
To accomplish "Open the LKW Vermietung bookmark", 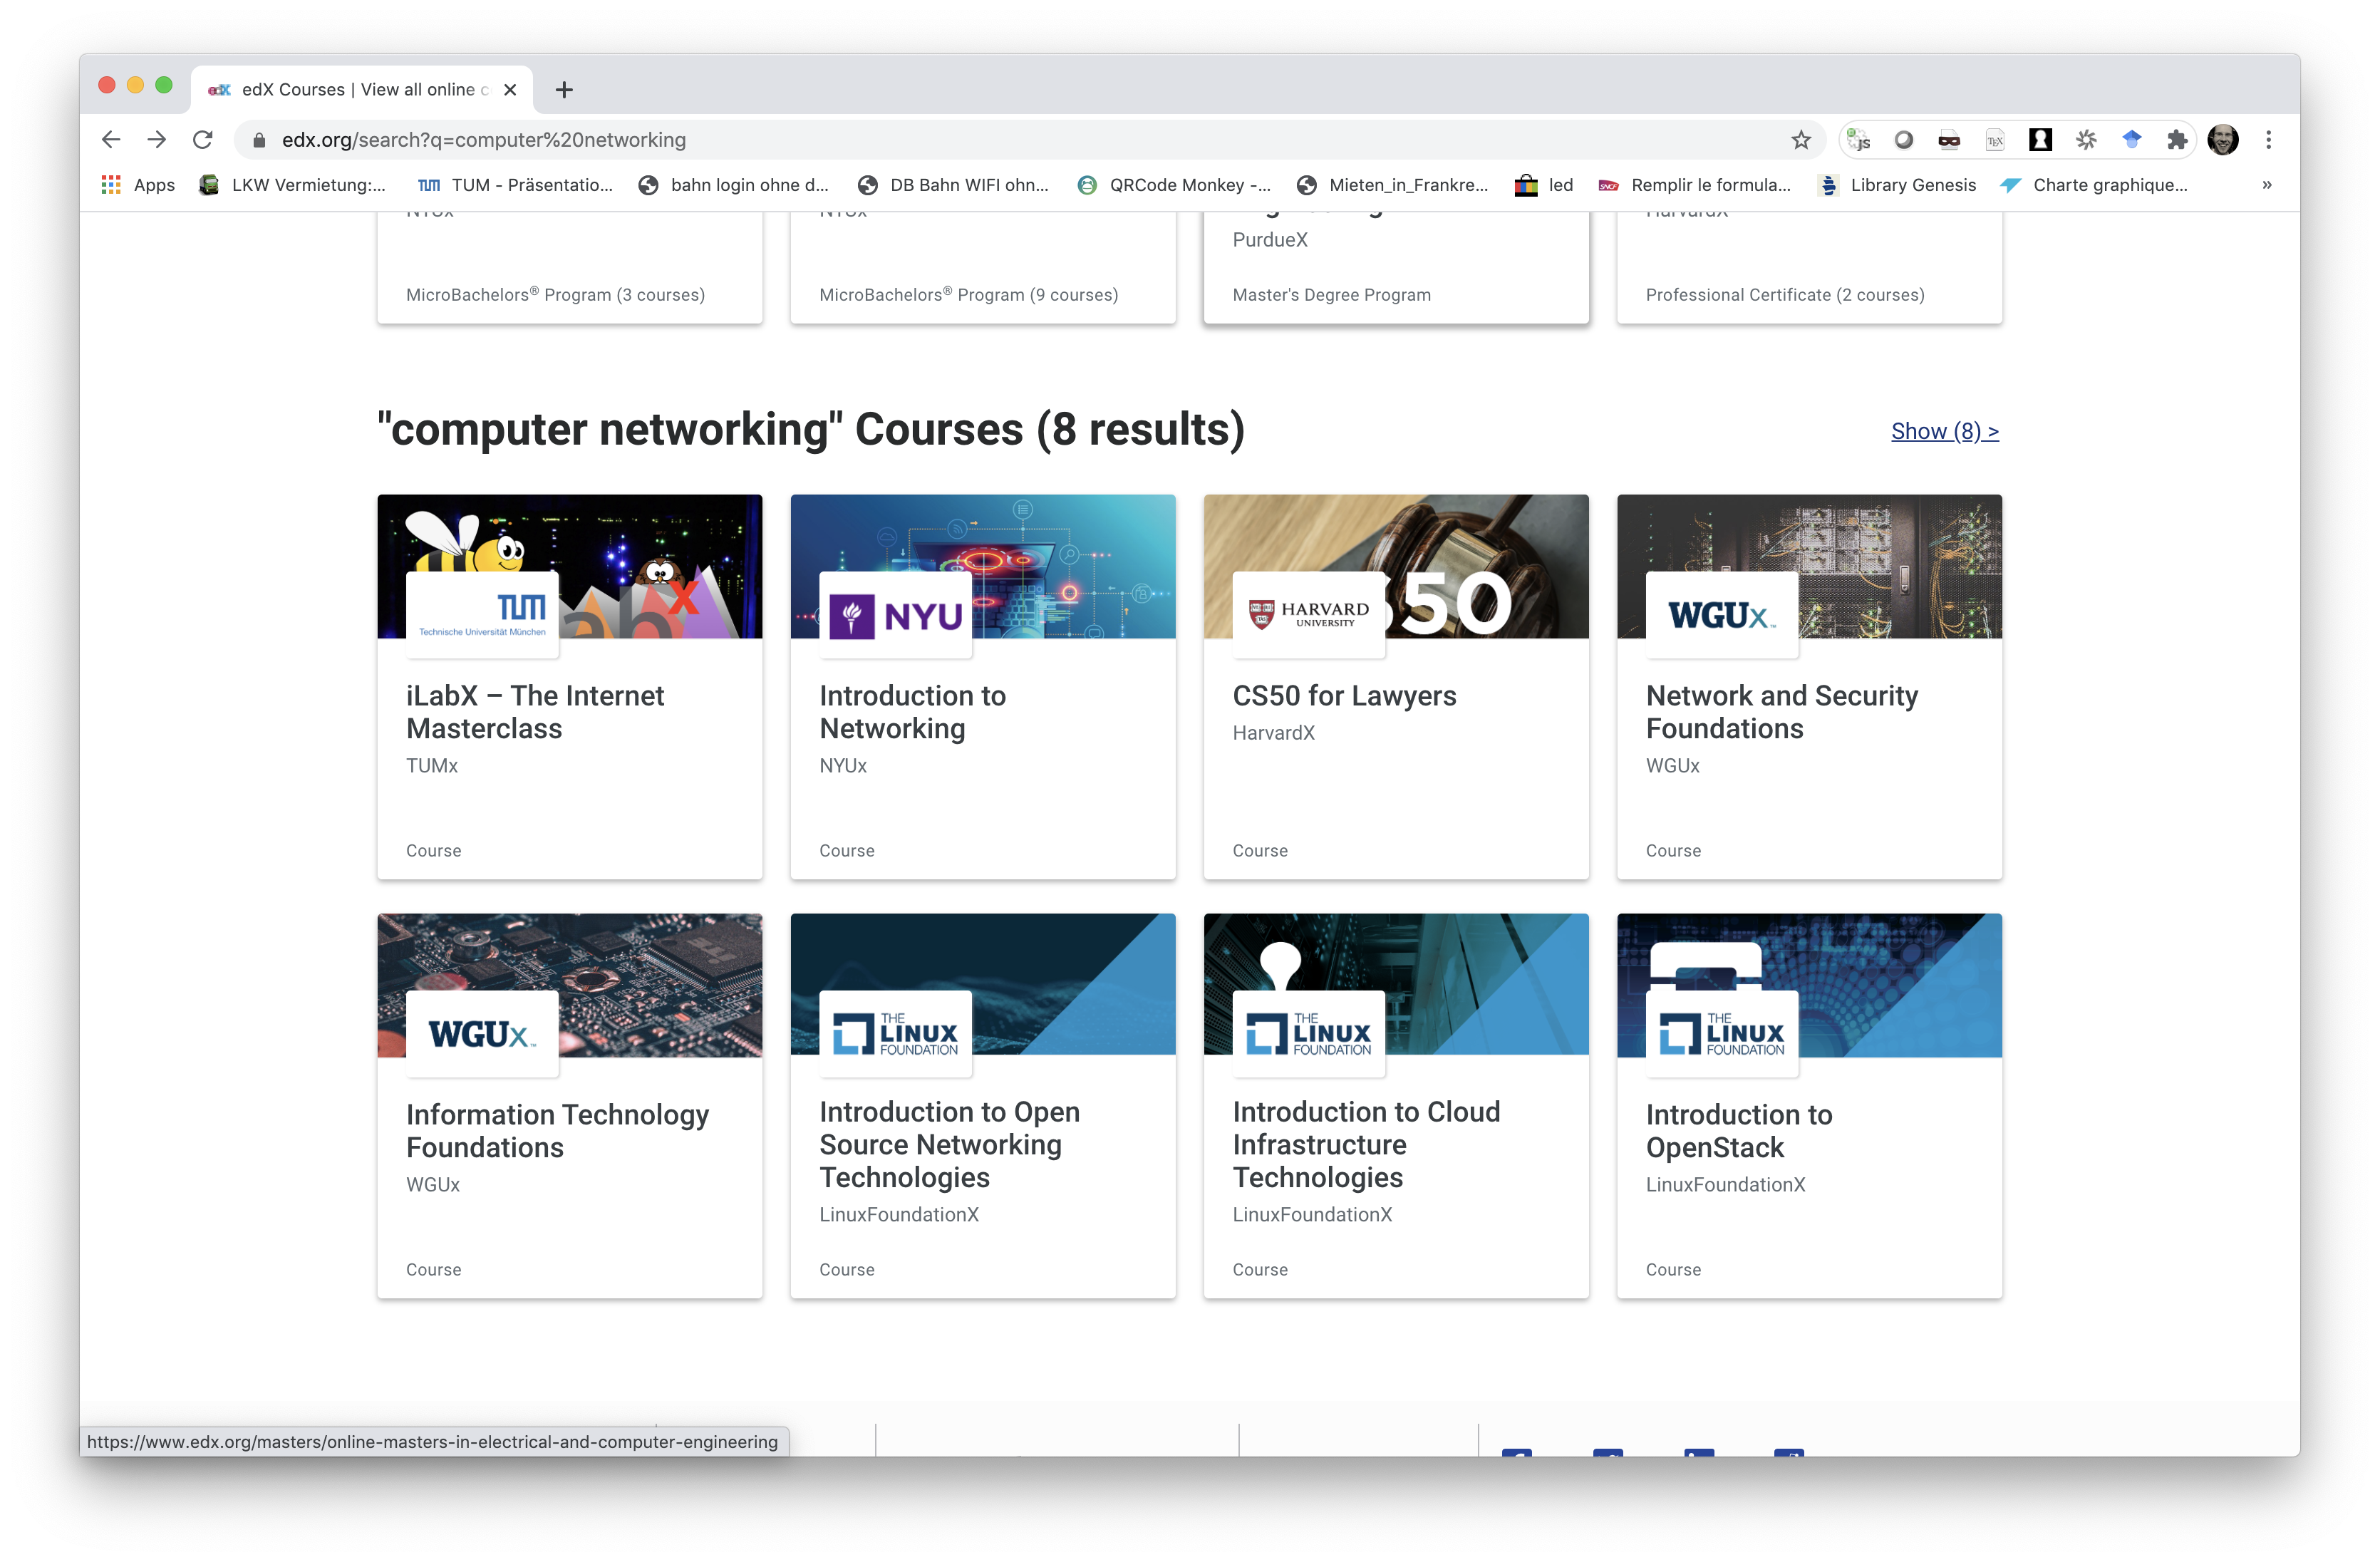I will coord(292,185).
